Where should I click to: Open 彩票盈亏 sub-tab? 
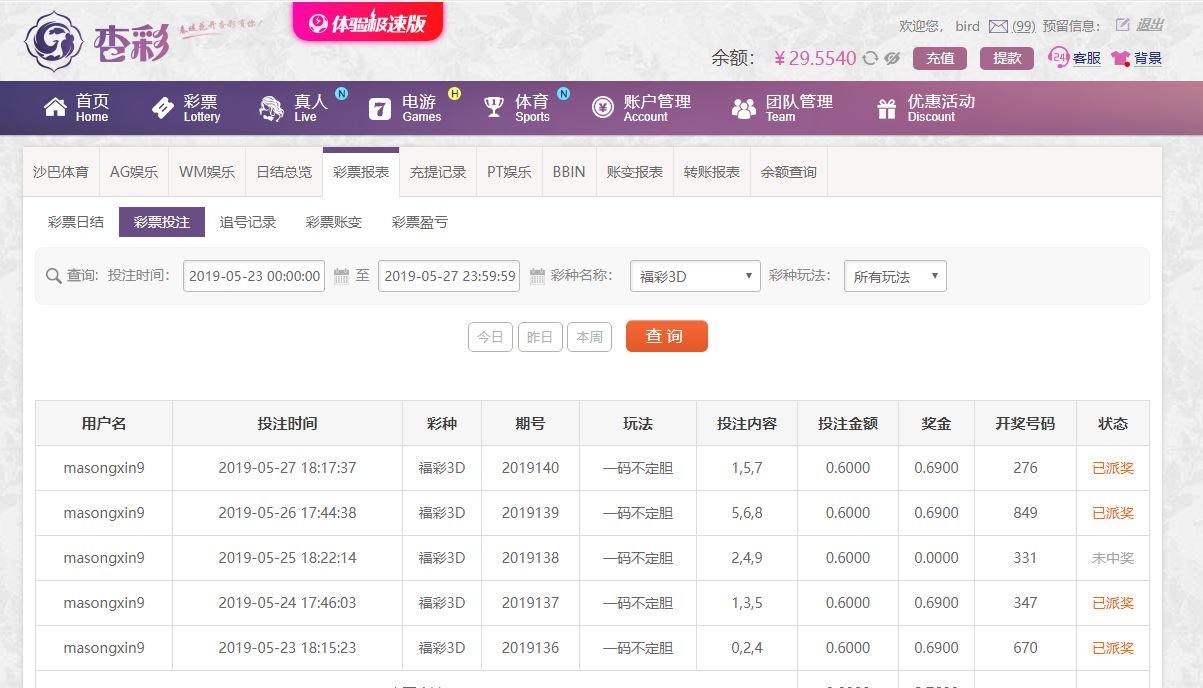420,222
